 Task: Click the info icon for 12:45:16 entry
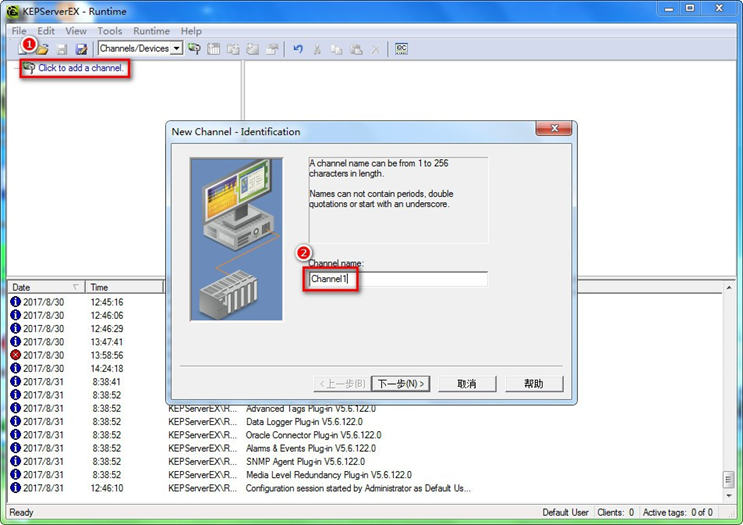[16, 302]
